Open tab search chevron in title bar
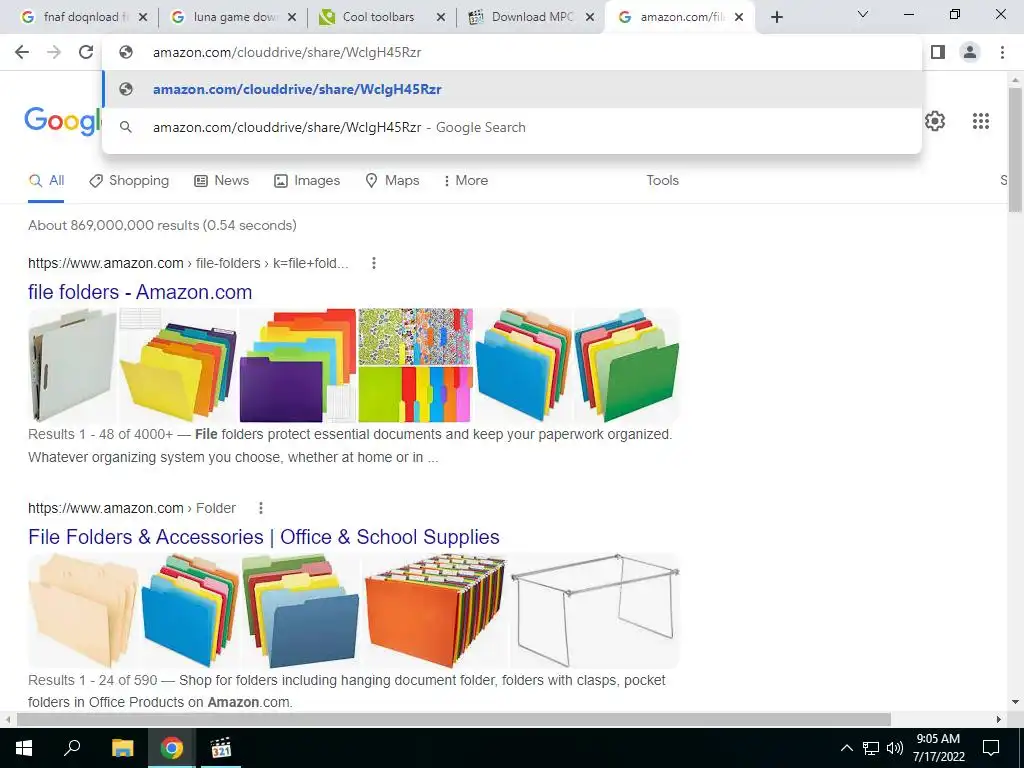 (x=863, y=14)
